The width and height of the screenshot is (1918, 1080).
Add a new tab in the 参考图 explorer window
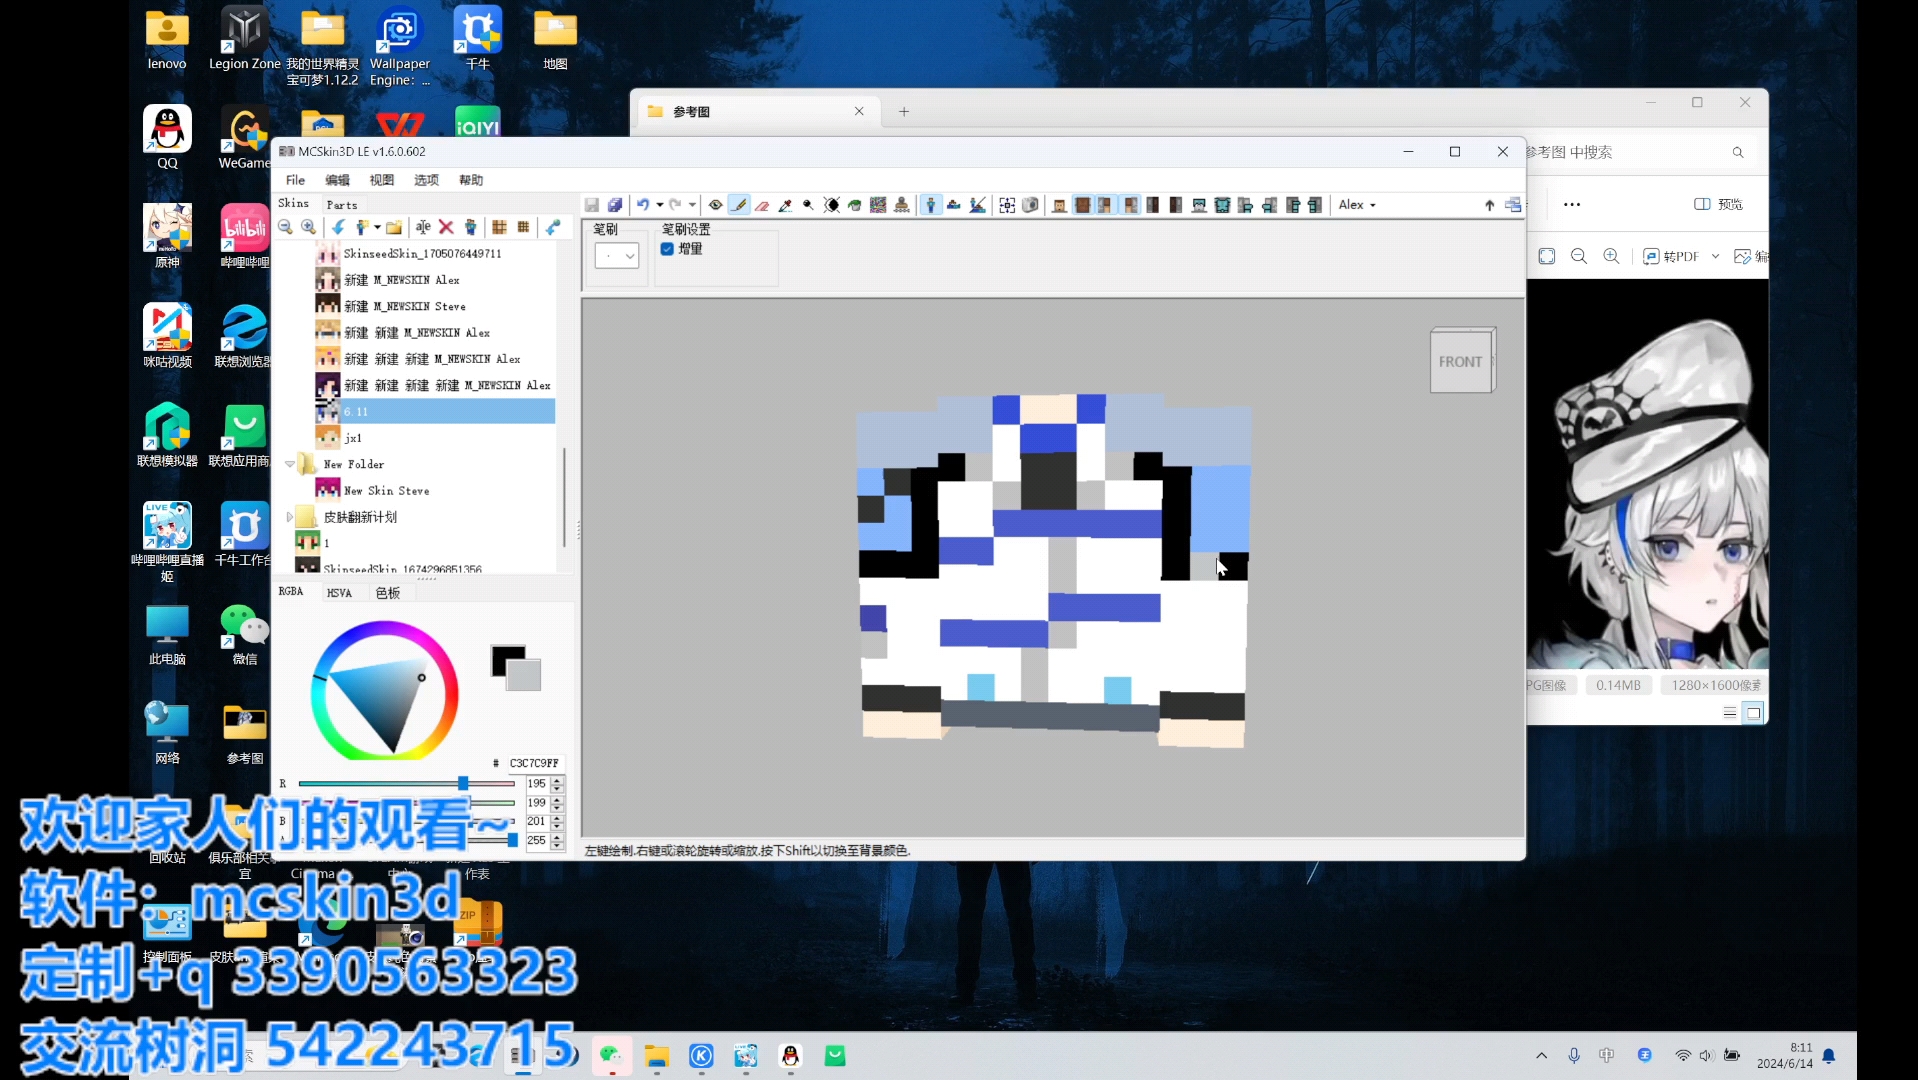pos(904,112)
